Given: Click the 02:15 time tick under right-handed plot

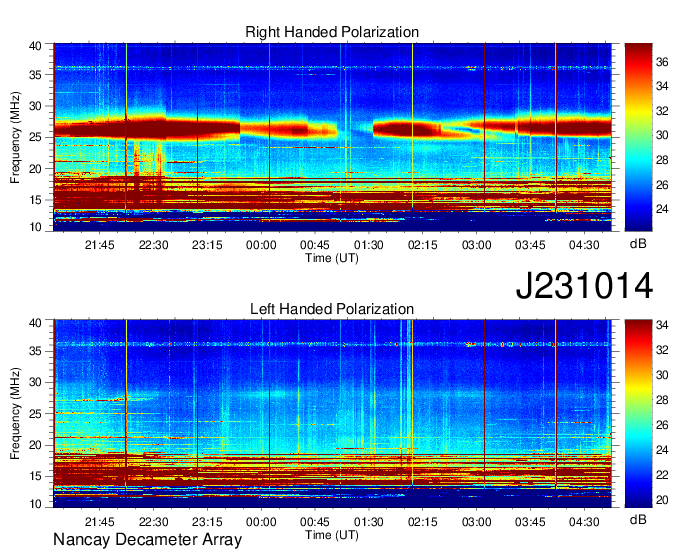Looking at the screenshot, I should point(422,245).
